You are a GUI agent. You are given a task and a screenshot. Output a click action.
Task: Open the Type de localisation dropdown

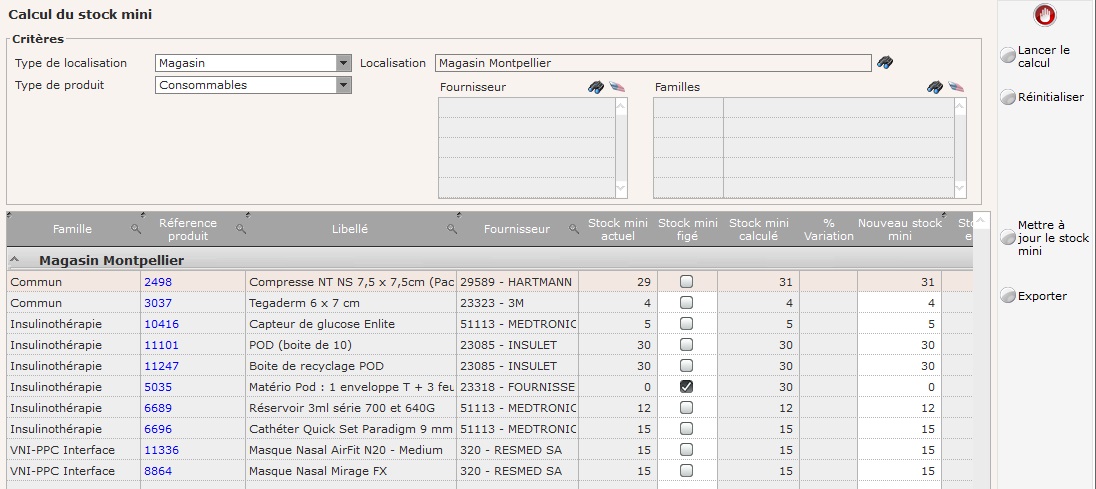click(x=343, y=63)
